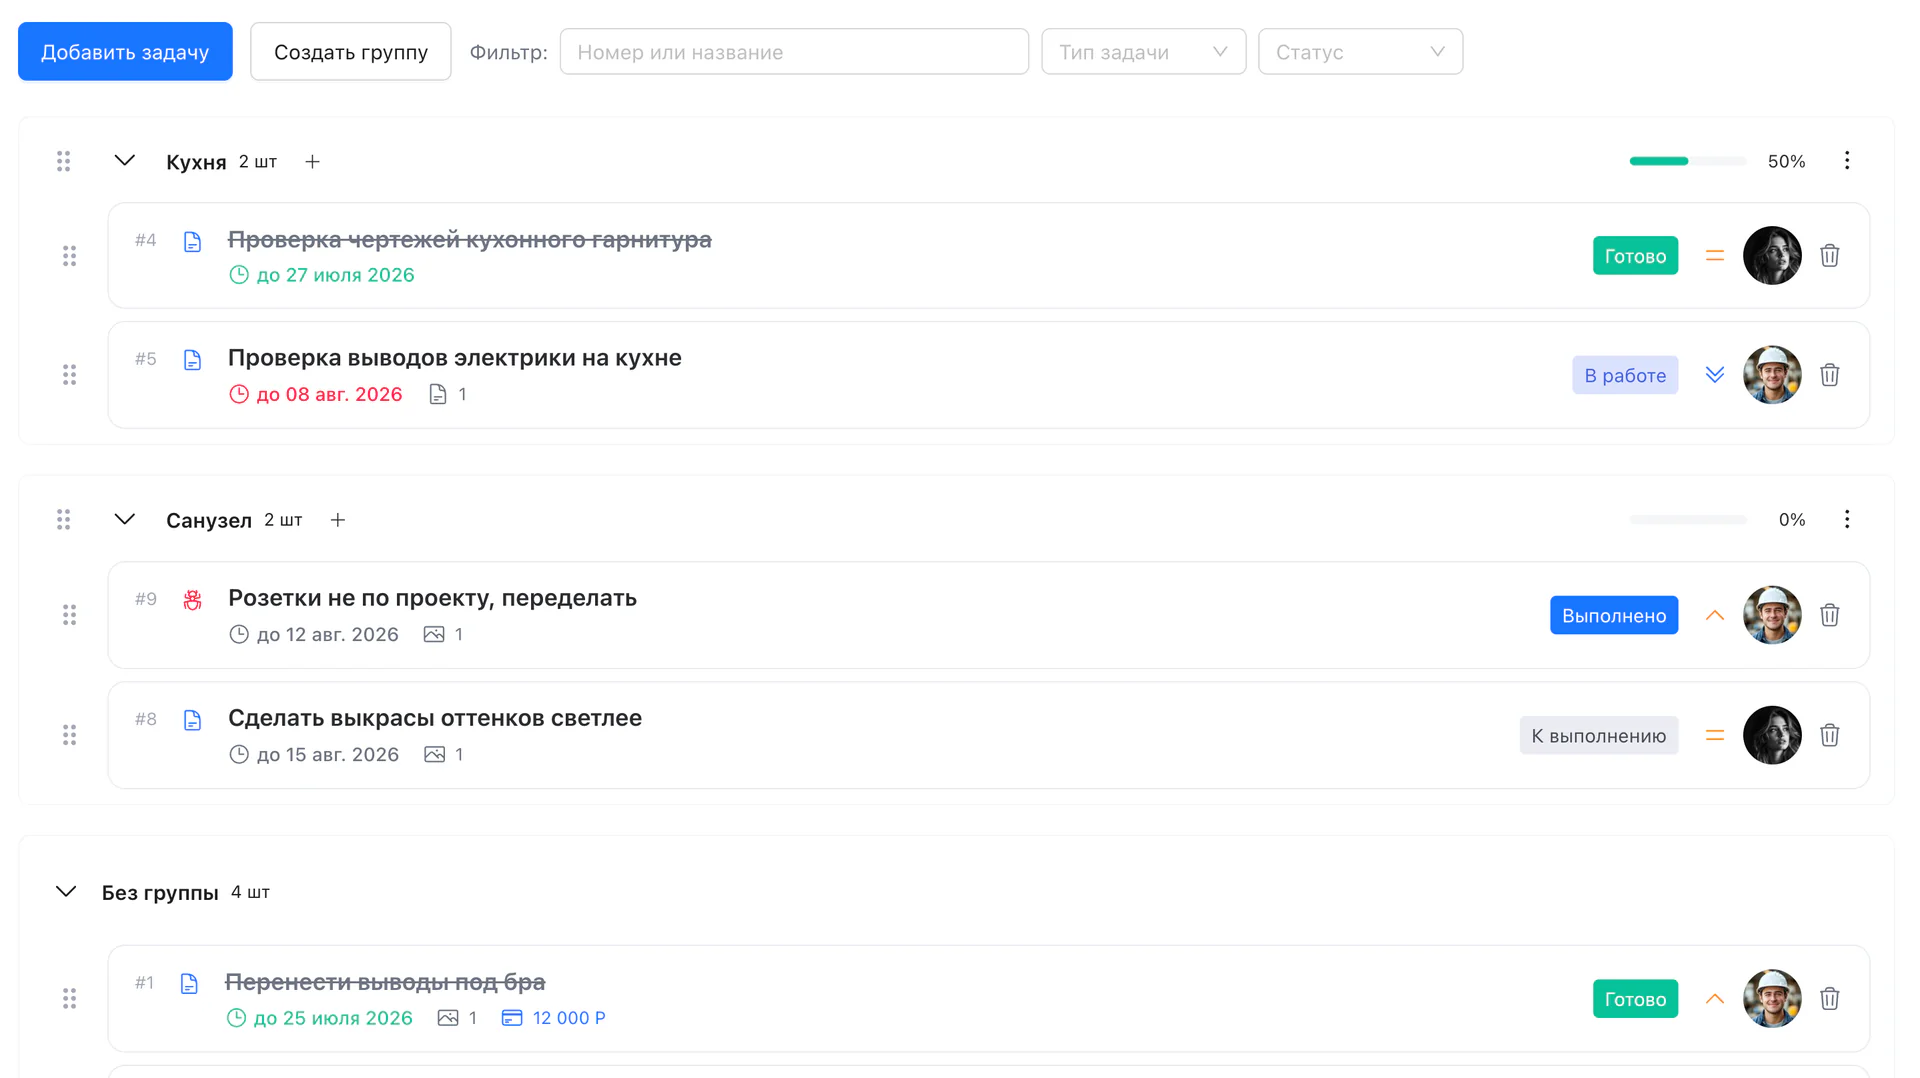The height and width of the screenshot is (1078, 1920).
Task: Grab the Санузел group drag handle
Action: (x=63, y=519)
